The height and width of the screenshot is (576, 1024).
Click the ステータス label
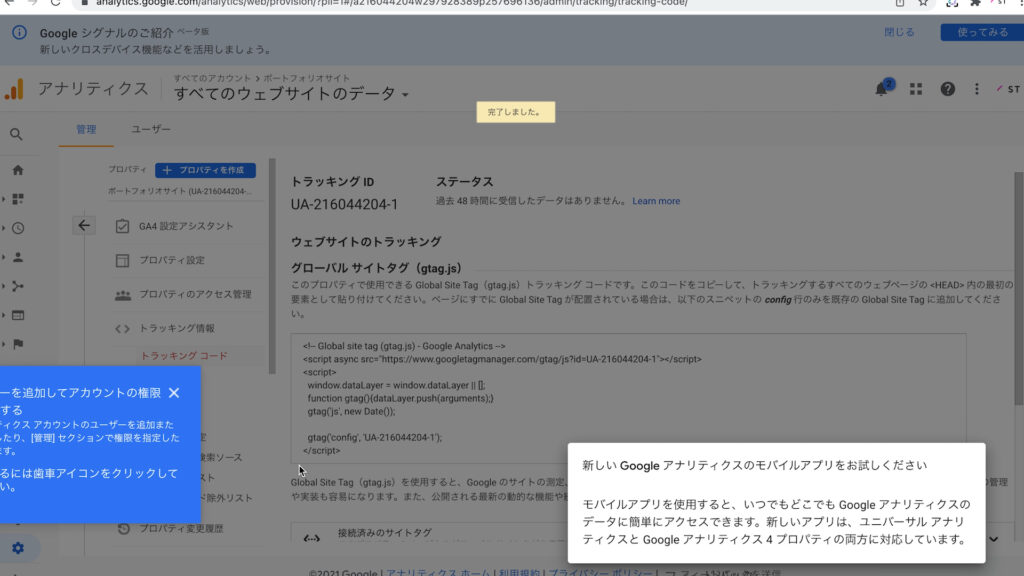pyautogui.click(x=464, y=182)
